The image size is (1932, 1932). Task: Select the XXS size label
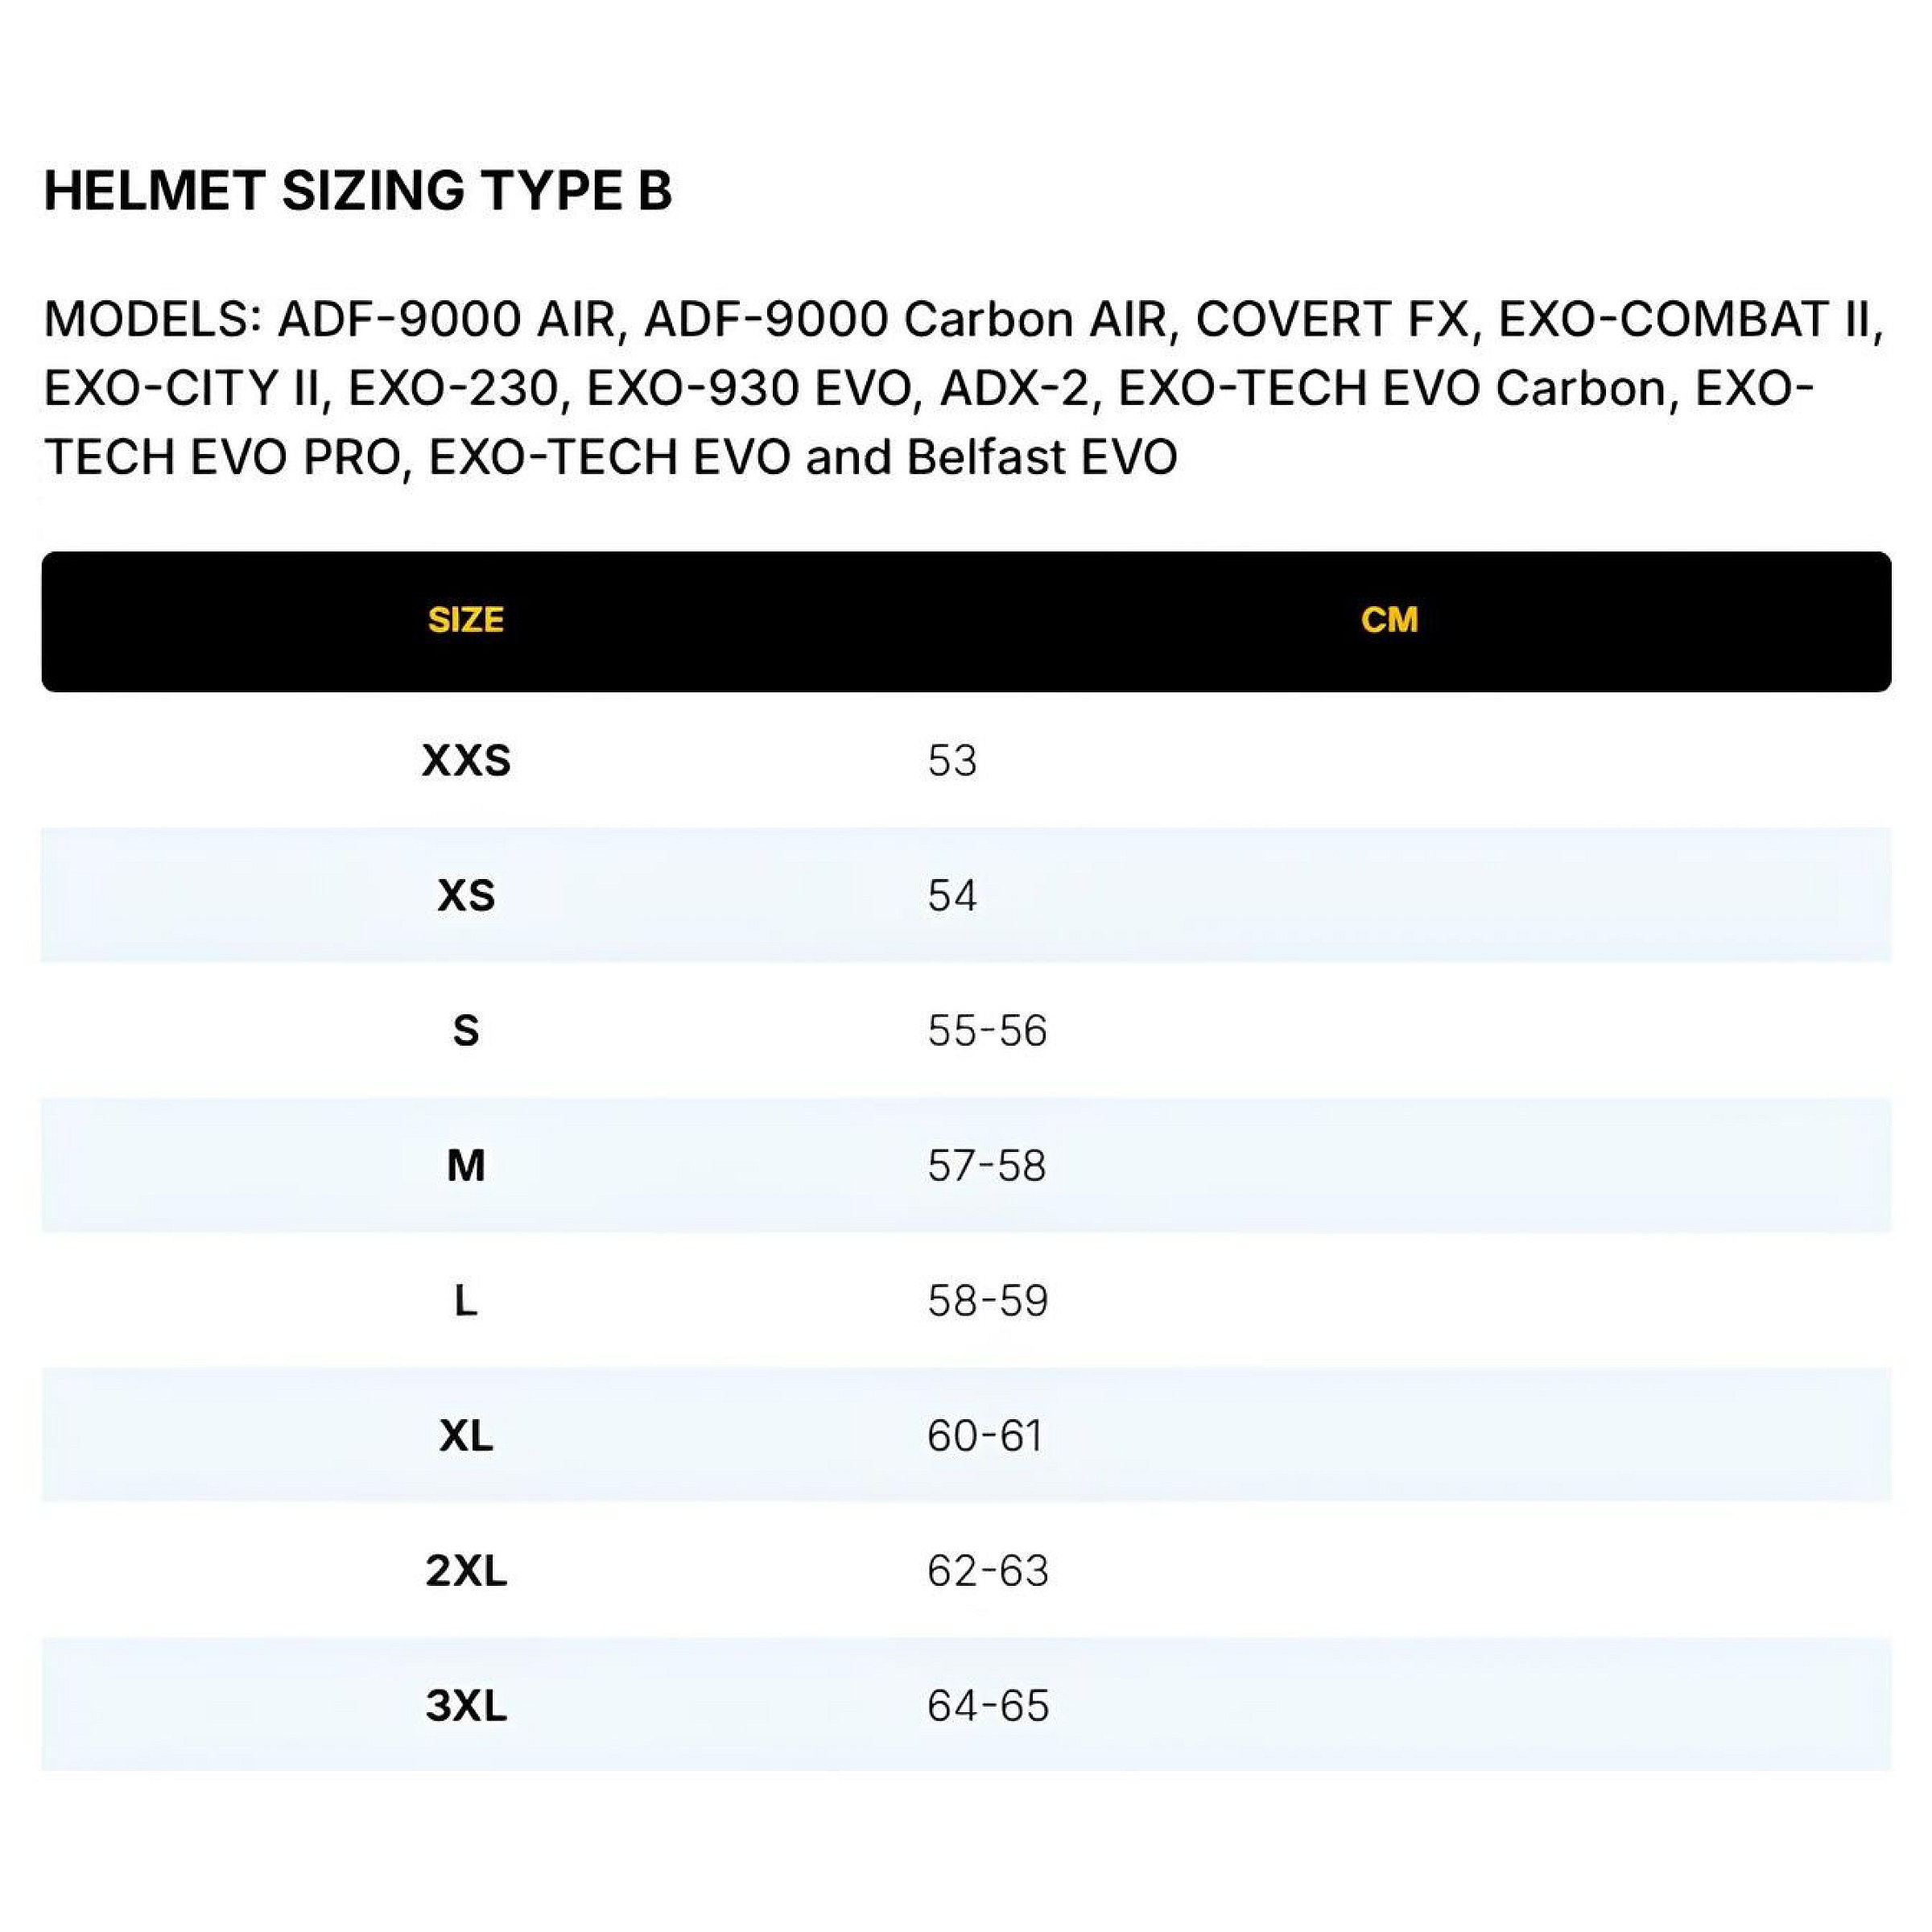tap(466, 761)
